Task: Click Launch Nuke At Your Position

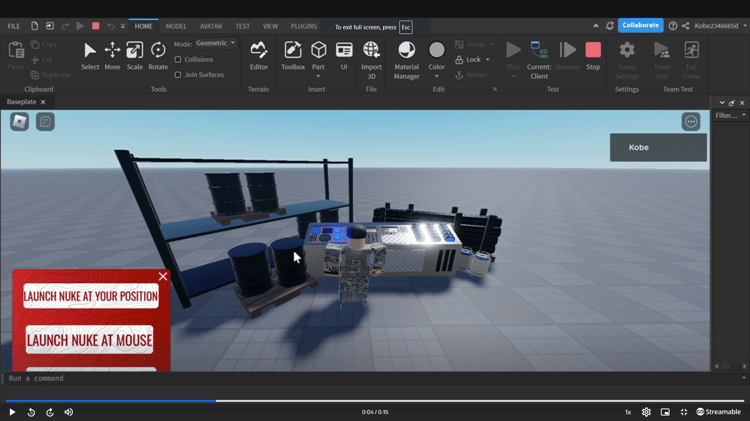Action: 91,296
